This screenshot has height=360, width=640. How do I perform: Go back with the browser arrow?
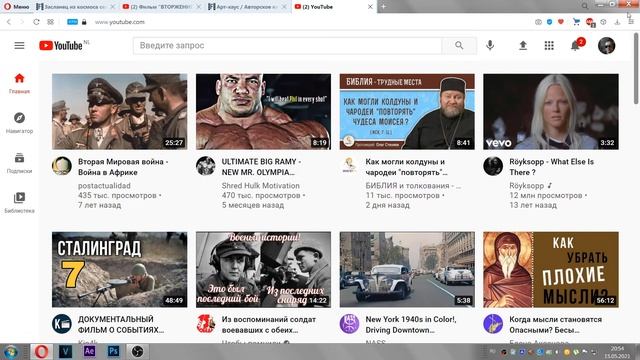[x=9, y=22]
